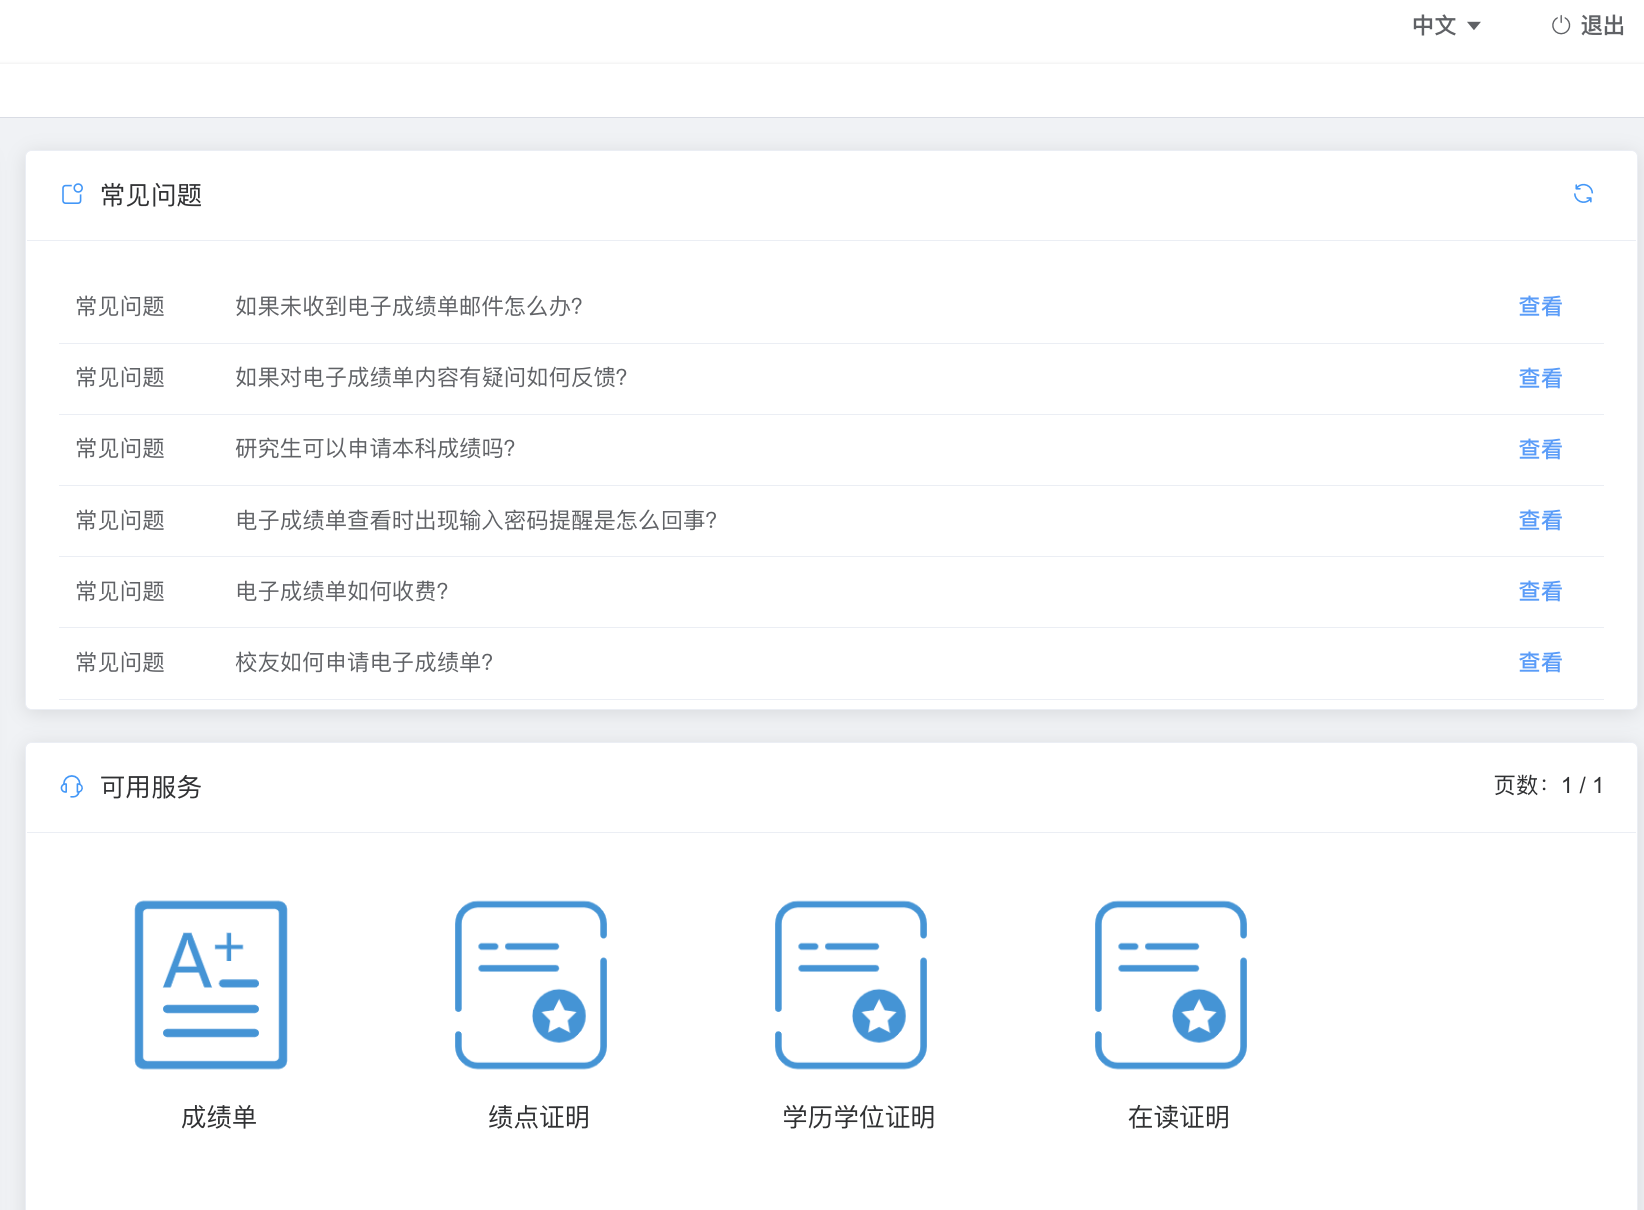Viewport: 1644px width, 1210px height.
Task: Click the 成绩单 text label
Action: pyautogui.click(x=218, y=1117)
